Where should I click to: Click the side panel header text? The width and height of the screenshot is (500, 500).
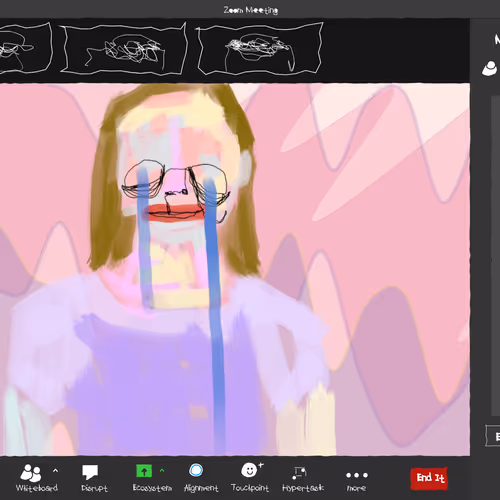click(497, 40)
